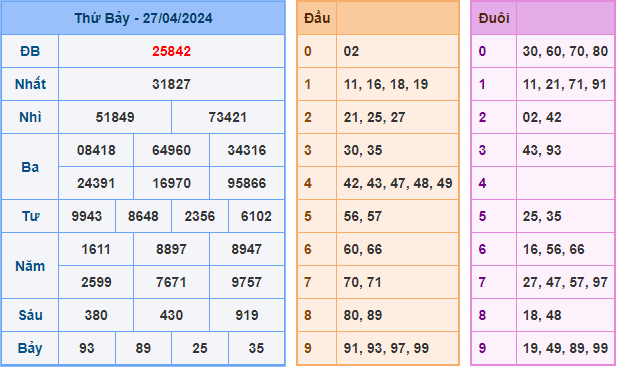Click the Đuôi cell '18, 48'
Screen dimensions: 617x367
pyautogui.click(x=565, y=315)
